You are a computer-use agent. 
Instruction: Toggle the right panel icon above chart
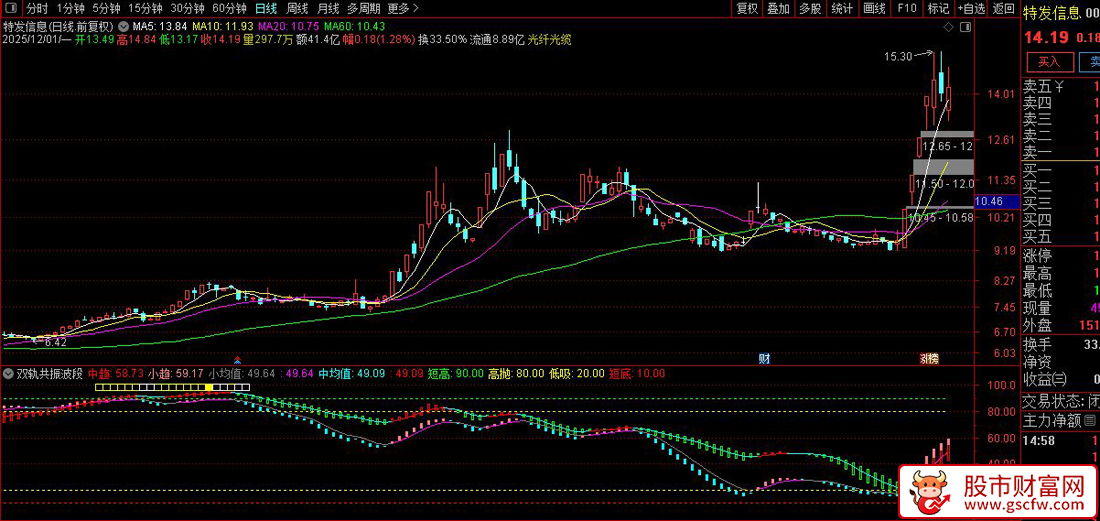pyautogui.click(x=966, y=27)
